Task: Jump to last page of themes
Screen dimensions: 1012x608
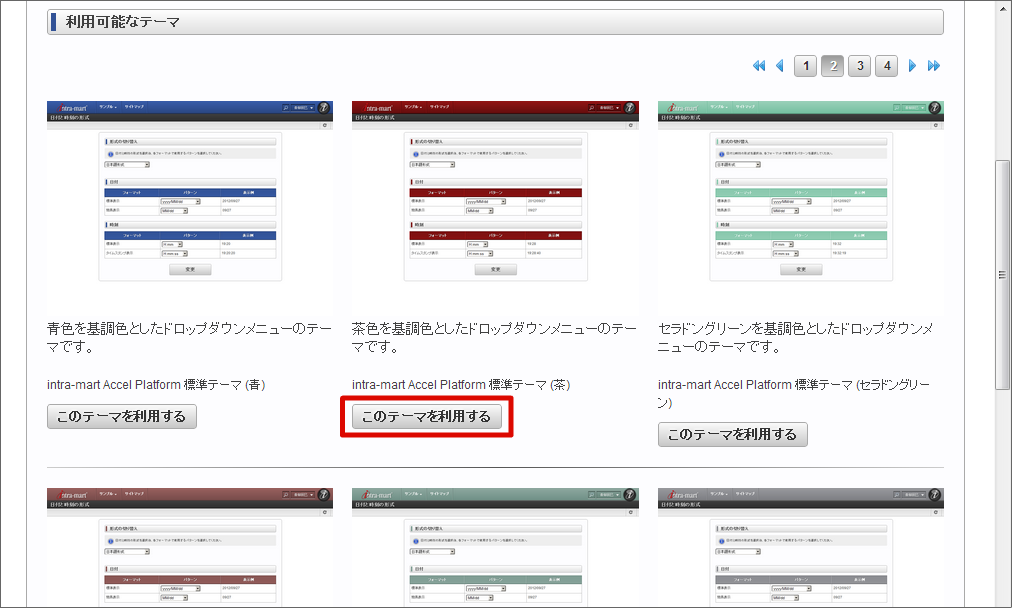Action: coord(933,66)
